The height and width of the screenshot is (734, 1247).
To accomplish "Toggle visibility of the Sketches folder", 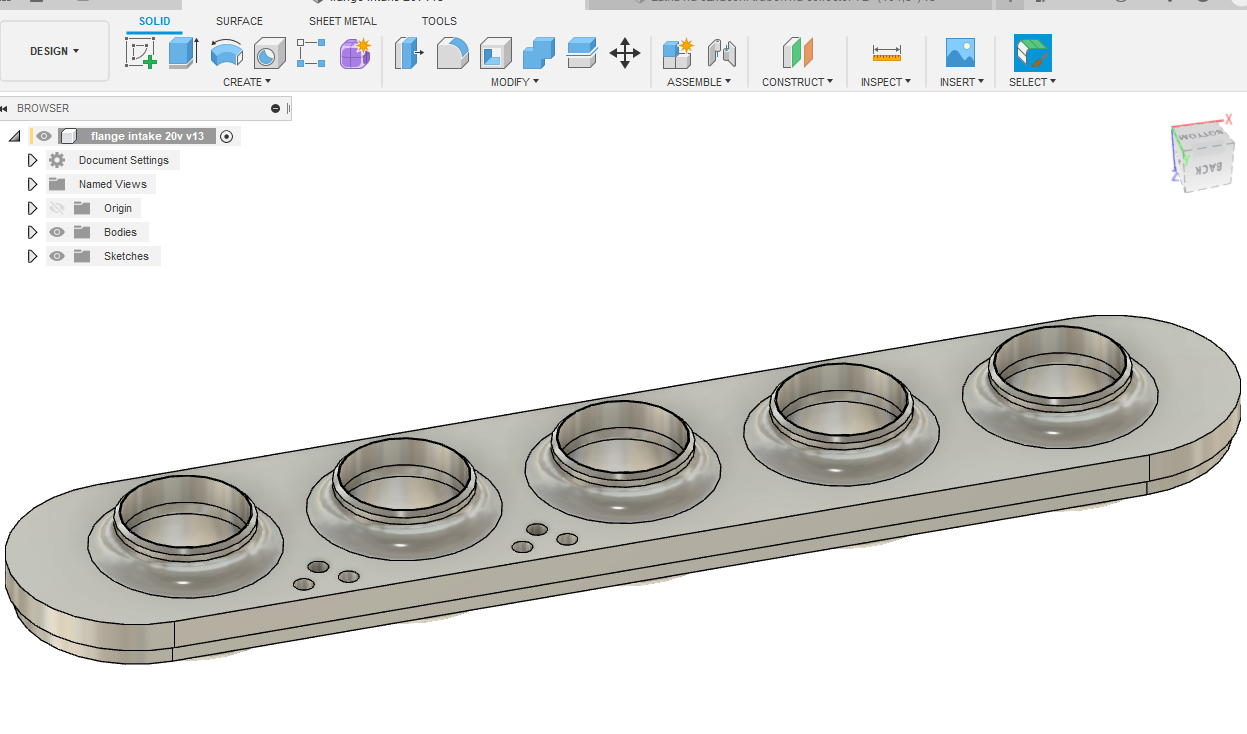I will coord(57,256).
